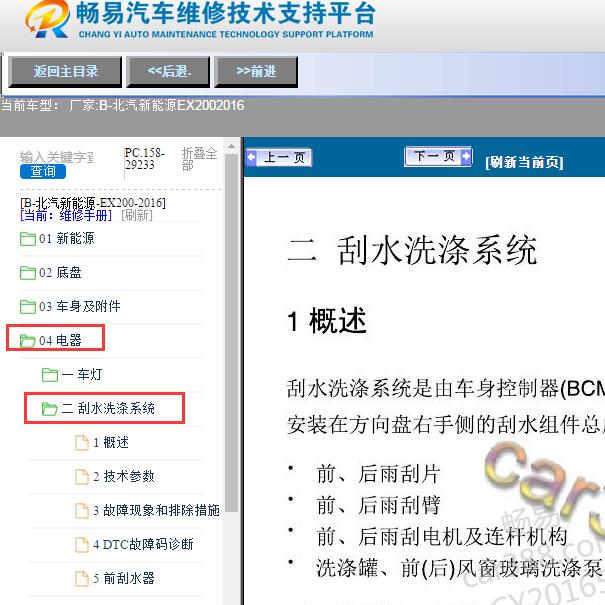Viewport: 605px width, 605px height.
Task: Open the 1 概述 page
Action: [111, 442]
